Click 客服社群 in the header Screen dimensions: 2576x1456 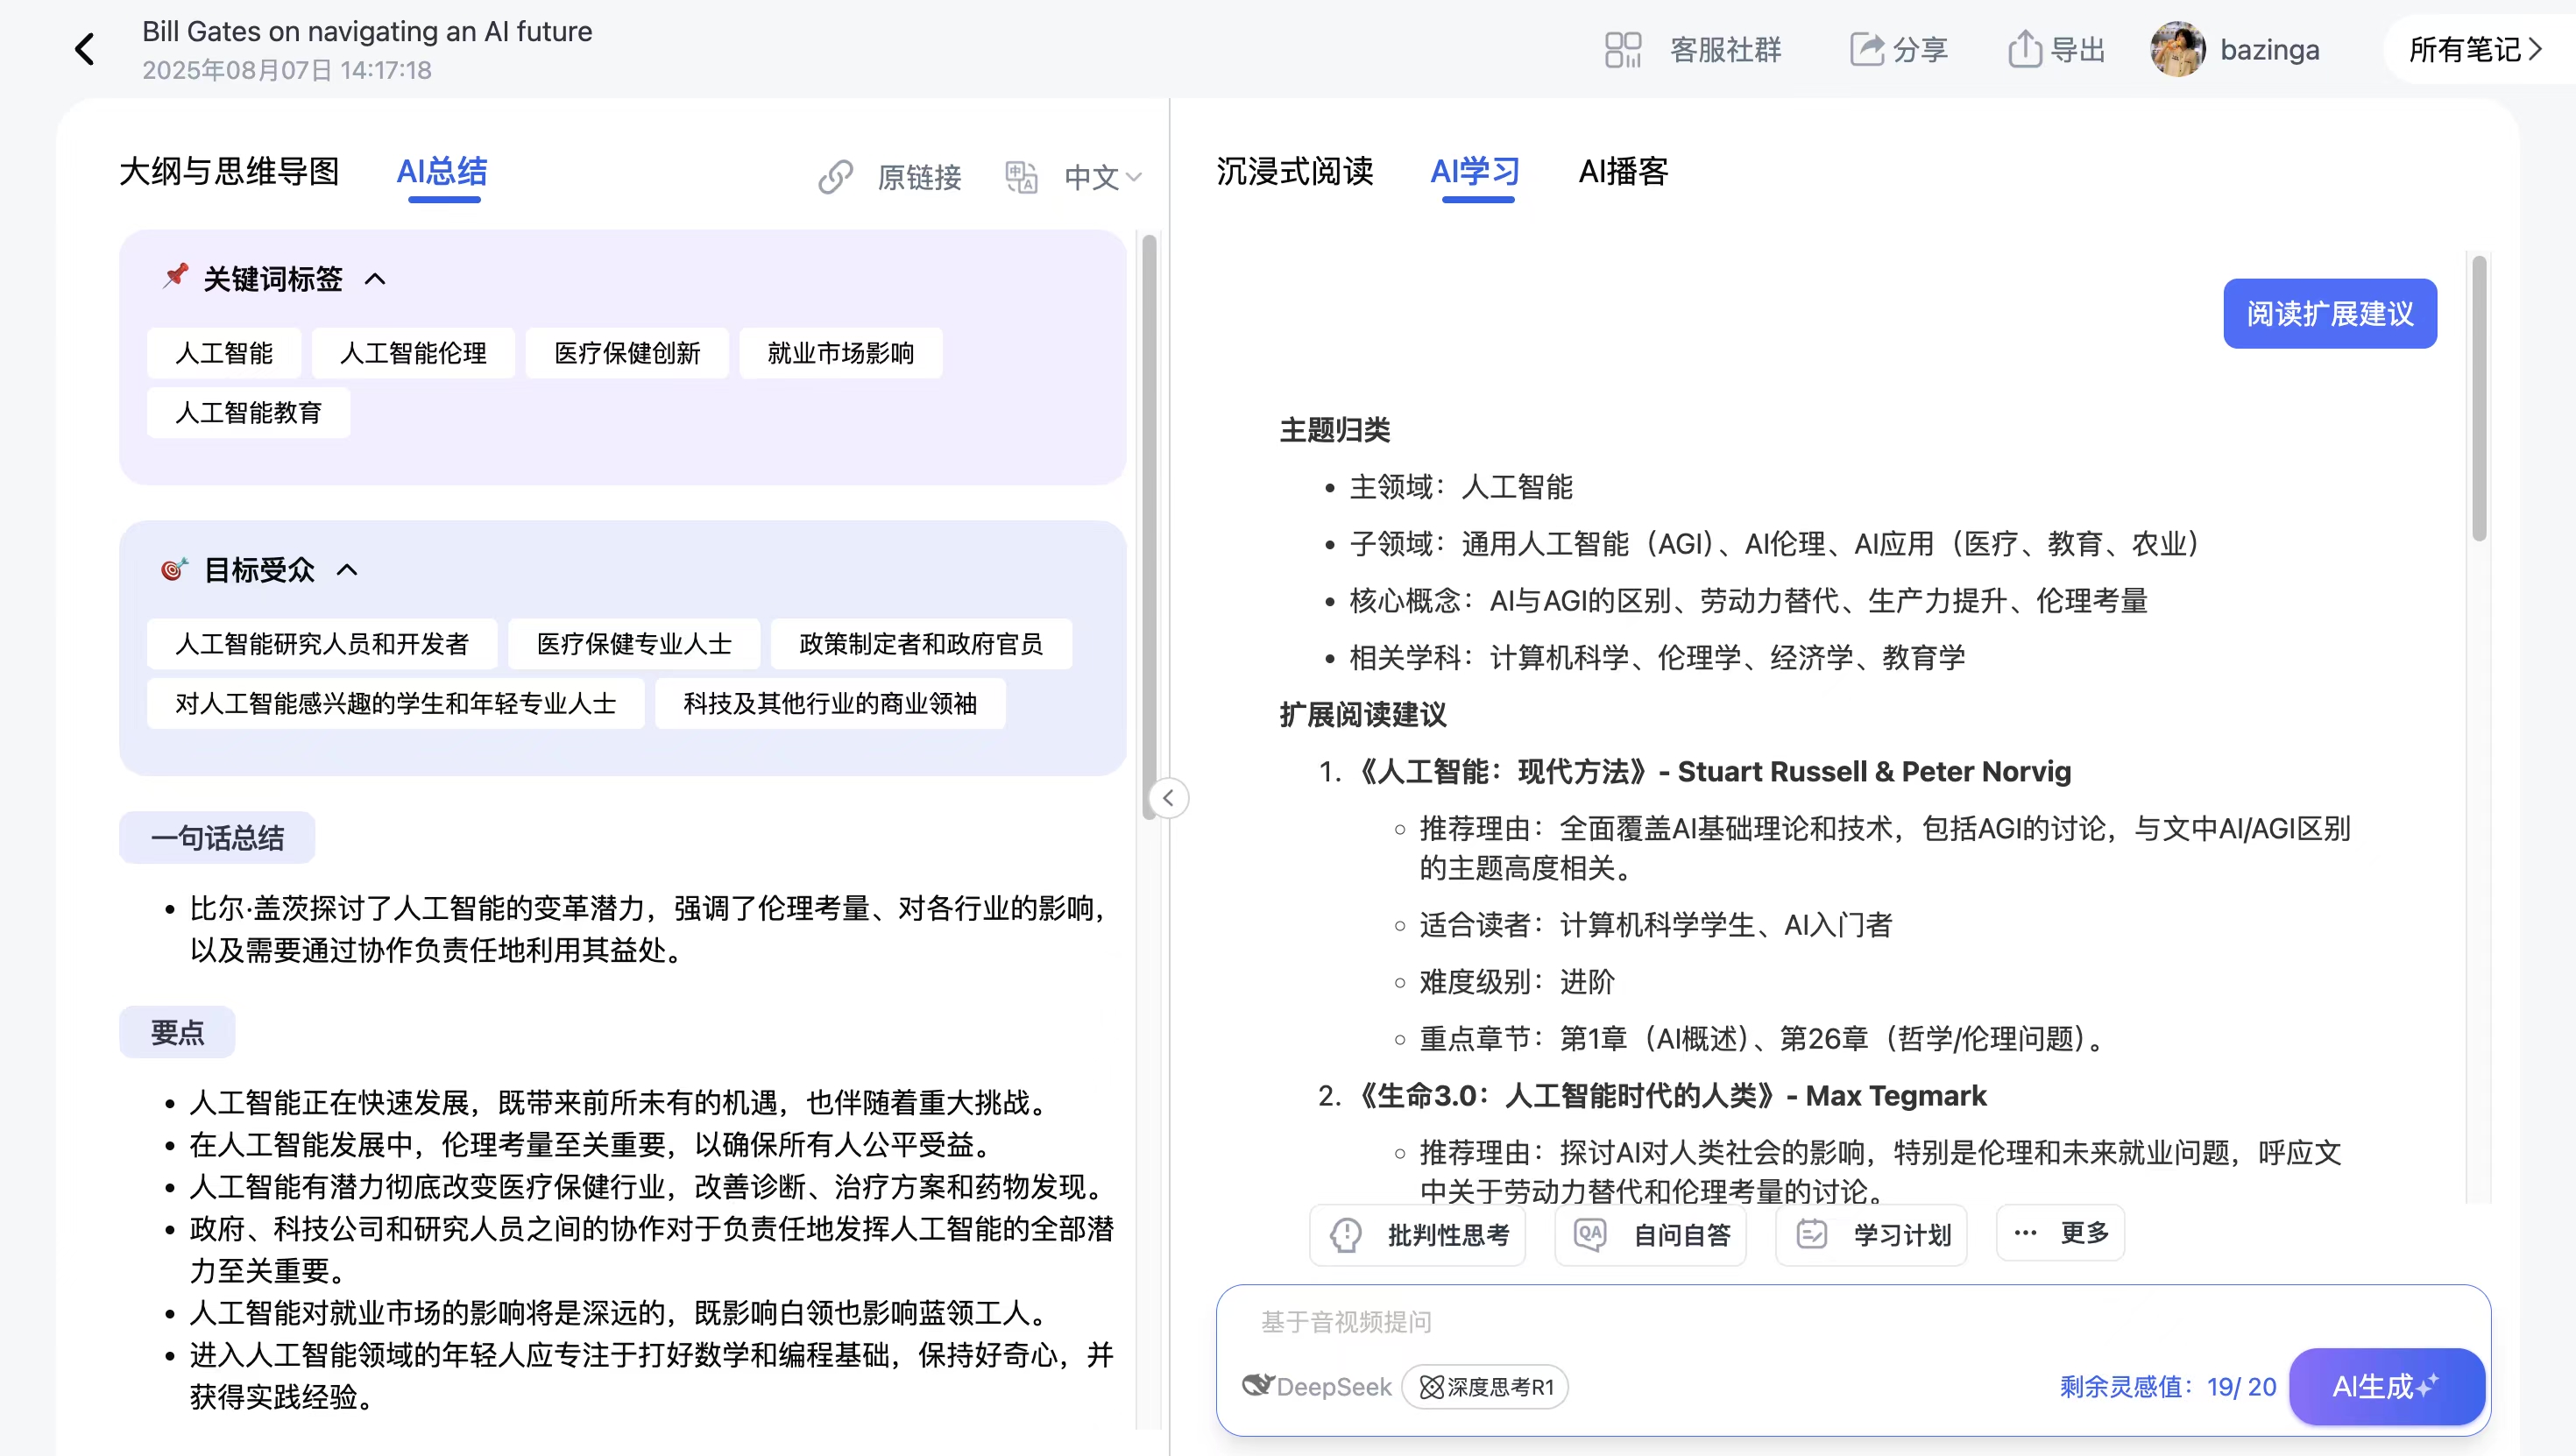[1725, 49]
